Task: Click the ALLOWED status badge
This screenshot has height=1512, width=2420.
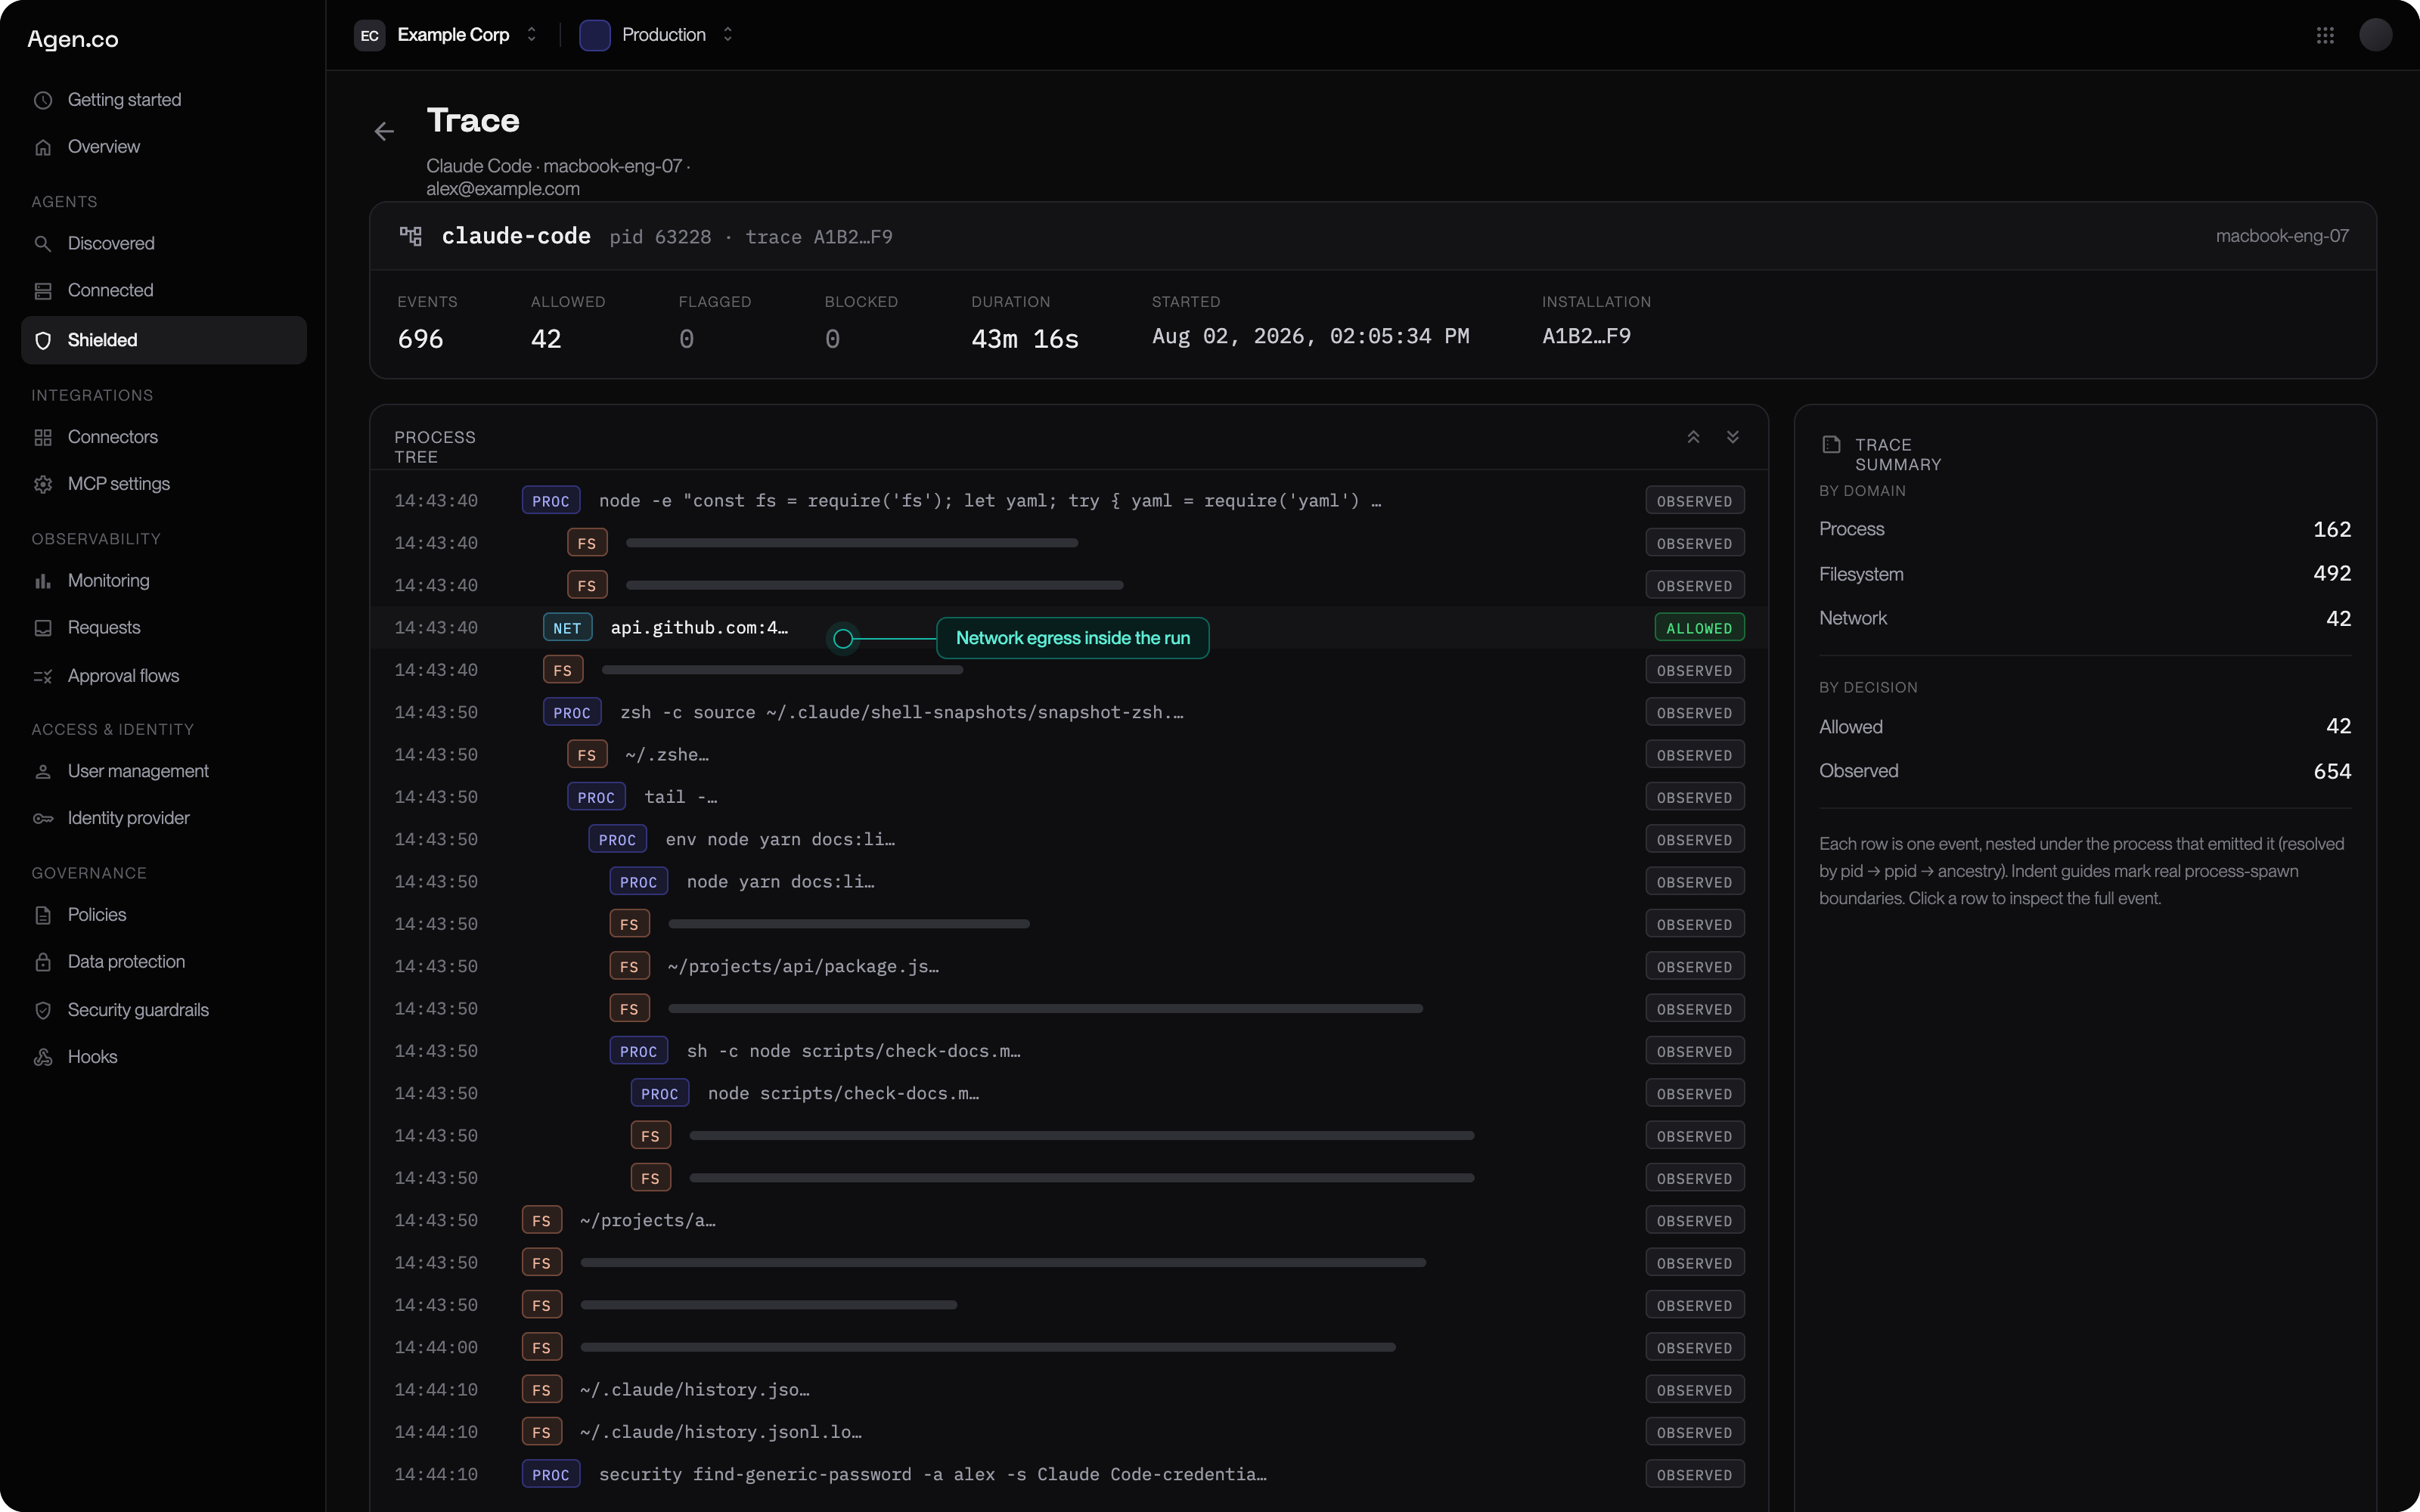Action: (1698, 628)
